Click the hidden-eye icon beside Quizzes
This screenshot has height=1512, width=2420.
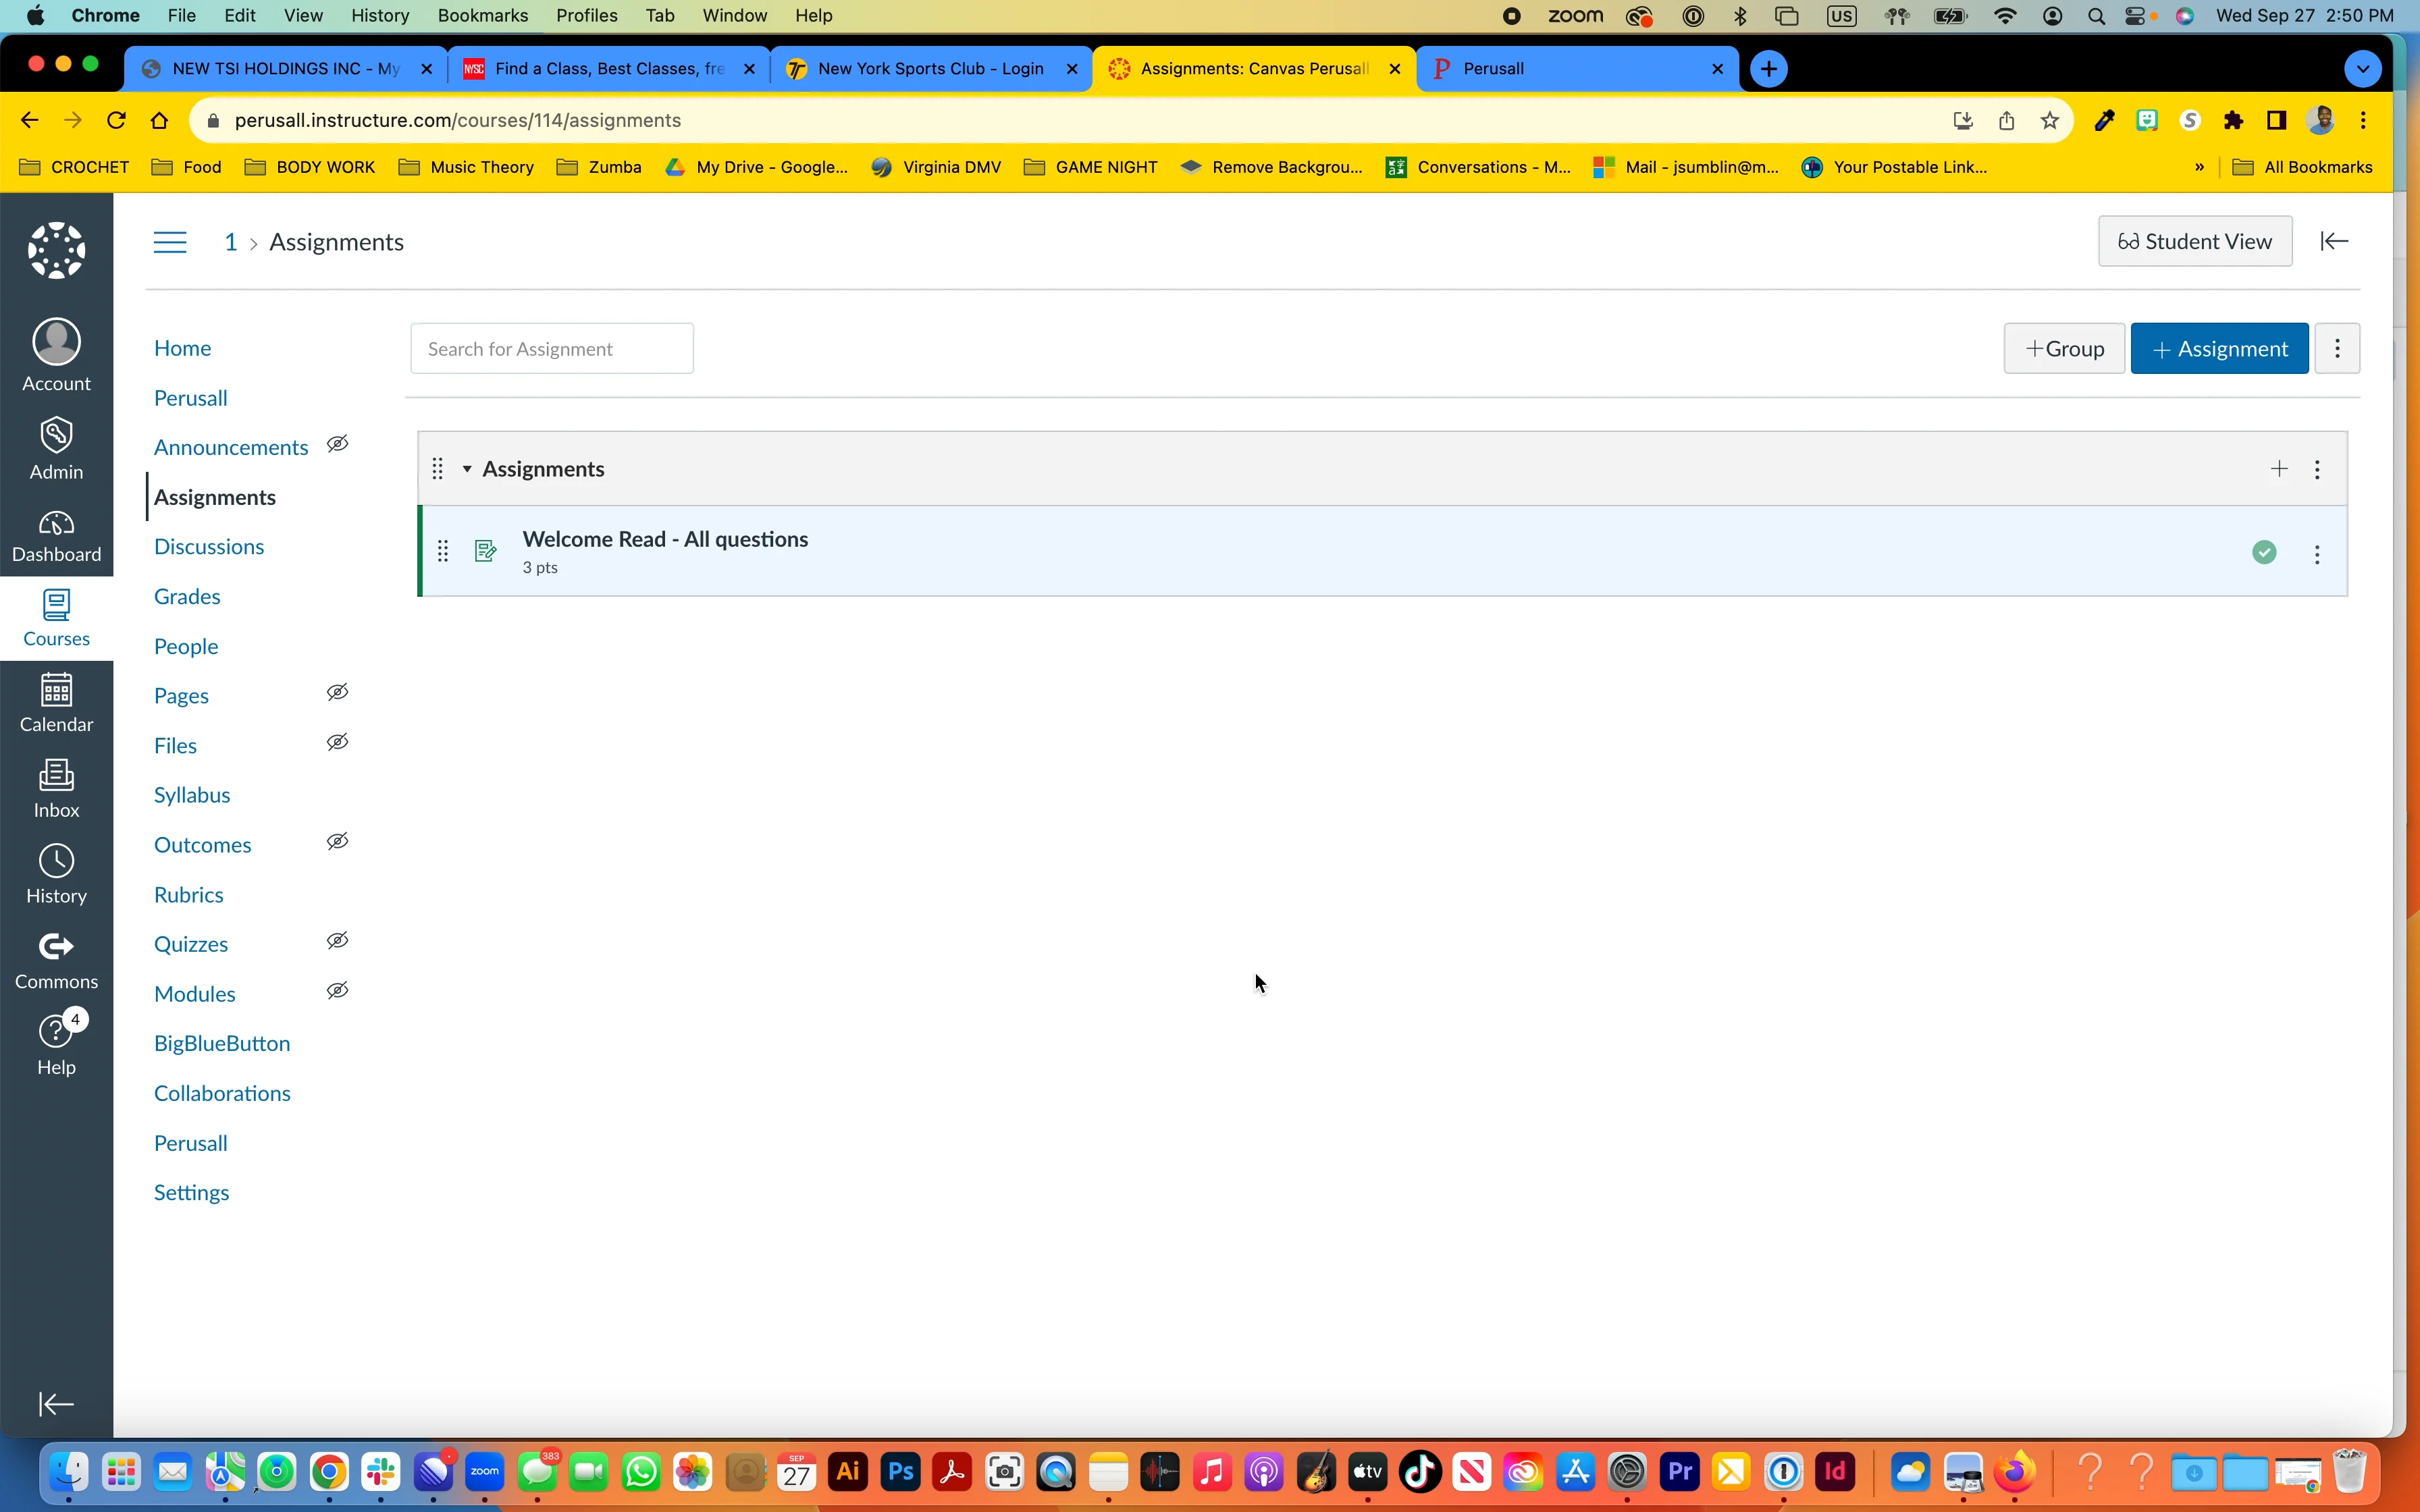pyautogui.click(x=338, y=940)
